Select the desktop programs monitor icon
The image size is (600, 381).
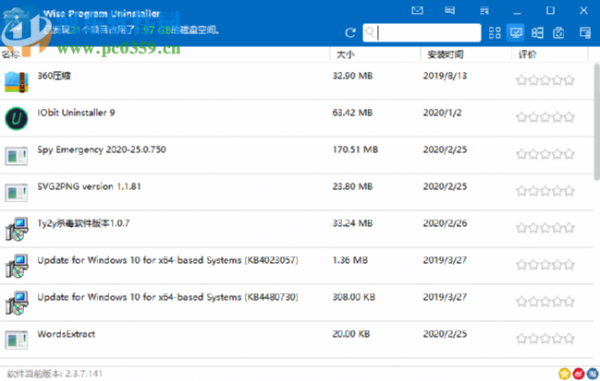coord(515,33)
